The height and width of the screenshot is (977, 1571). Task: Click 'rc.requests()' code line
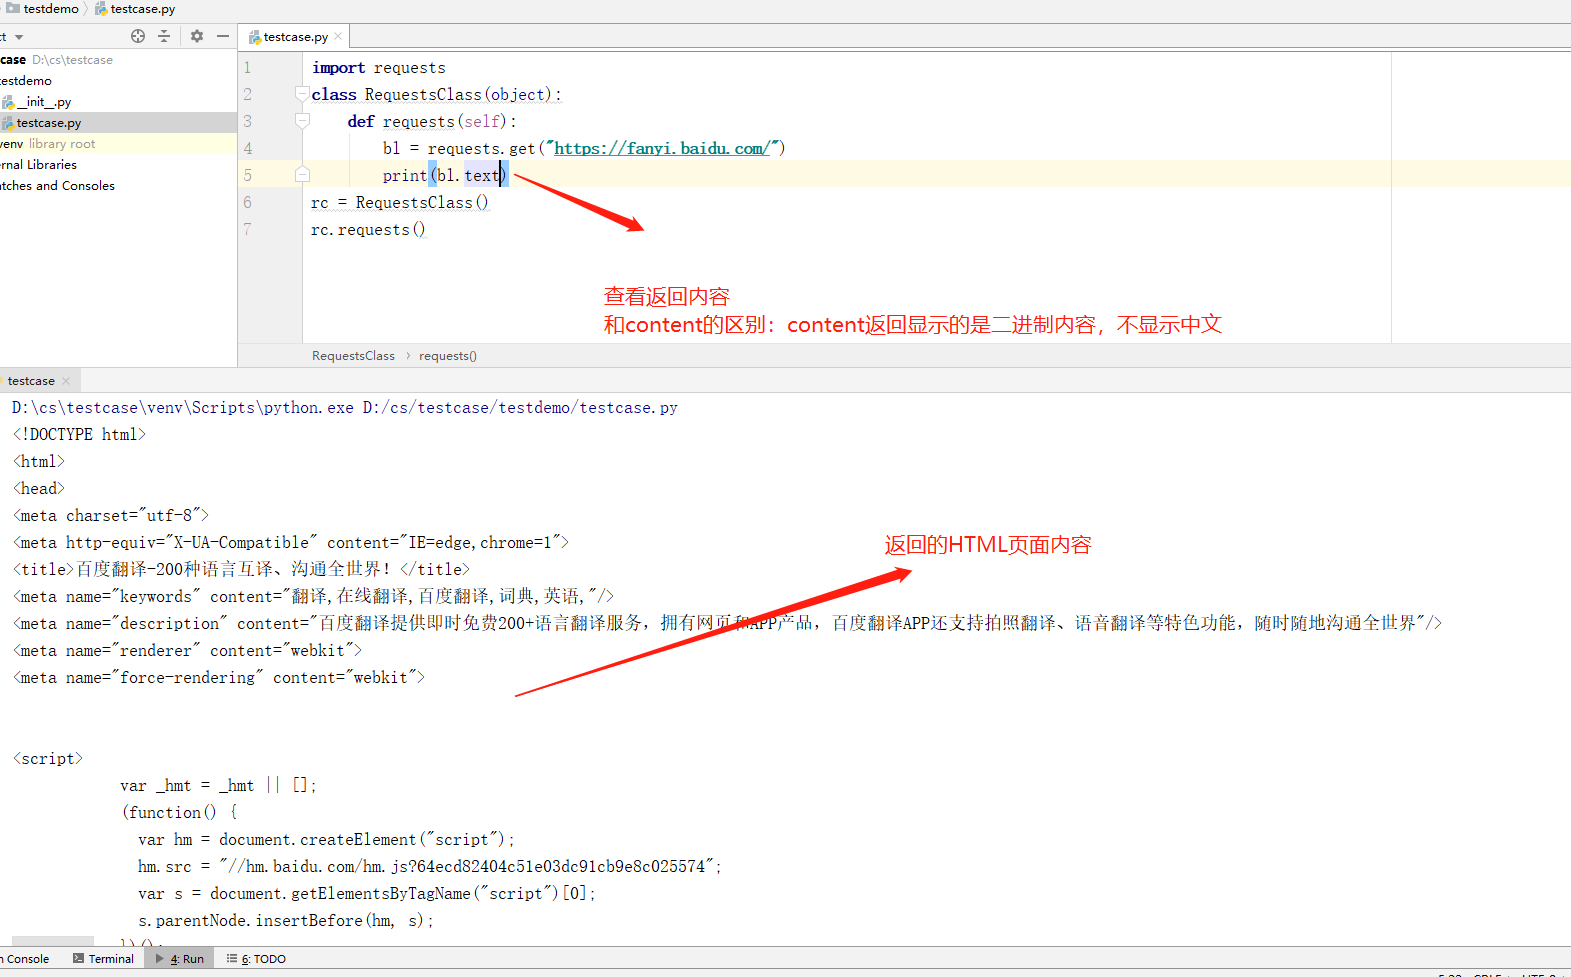point(368,230)
